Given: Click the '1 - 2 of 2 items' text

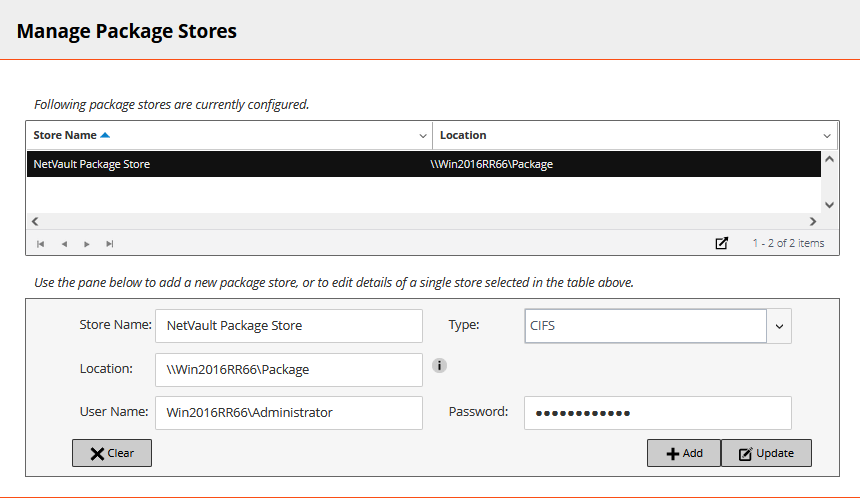Looking at the screenshot, I should pyautogui.click(x=788, y=243).
